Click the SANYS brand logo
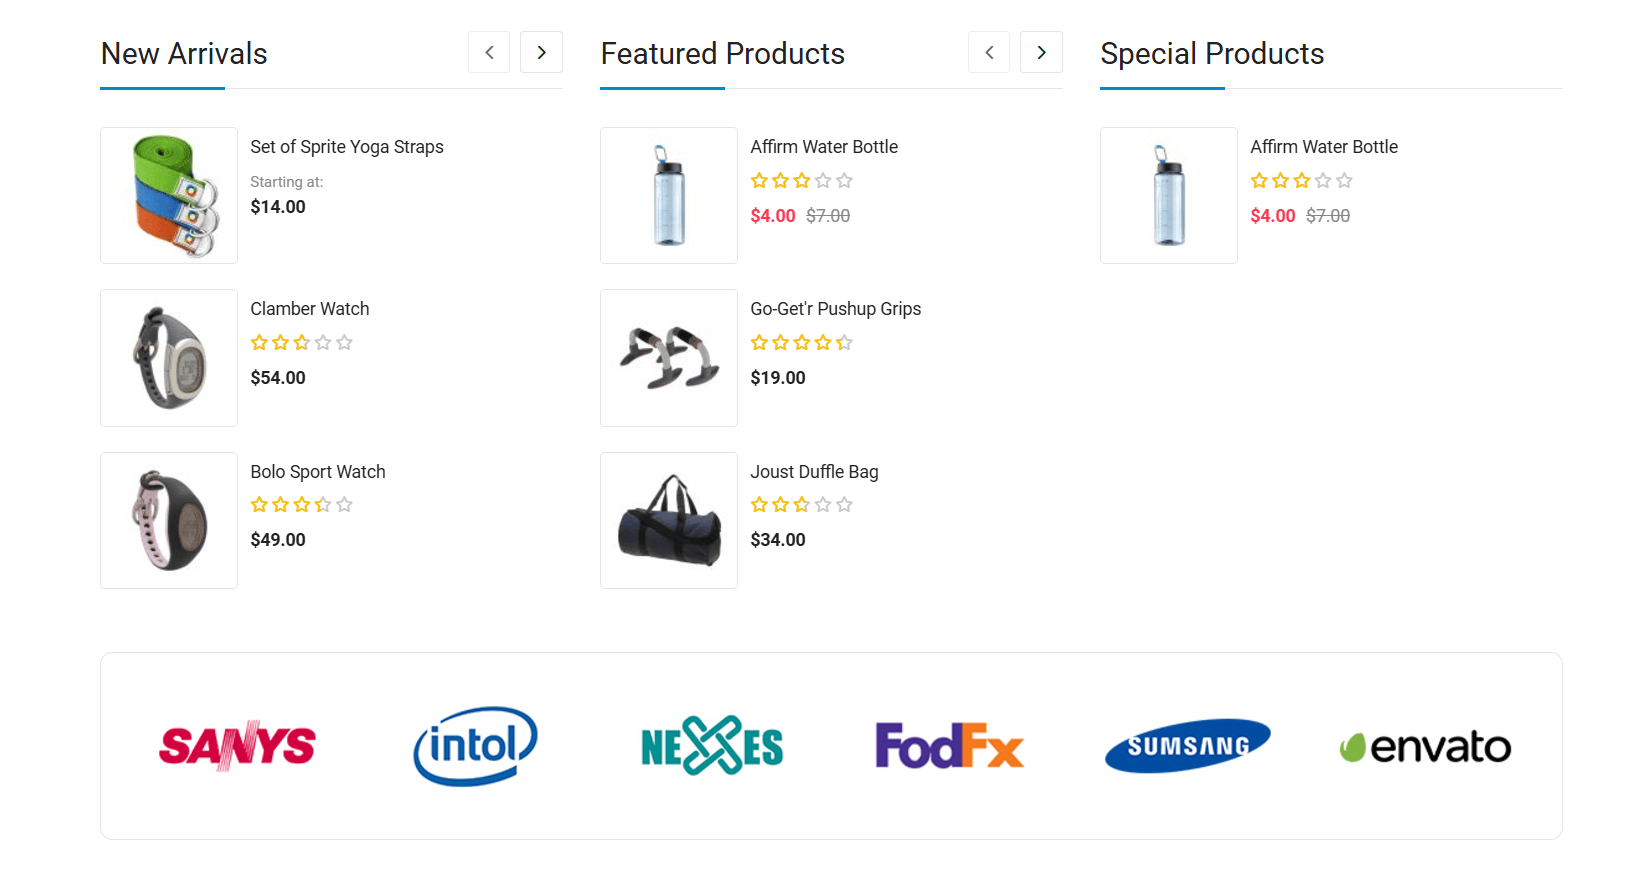The height and width of the screenshot is (876, 1642). (x=237, y=746)
